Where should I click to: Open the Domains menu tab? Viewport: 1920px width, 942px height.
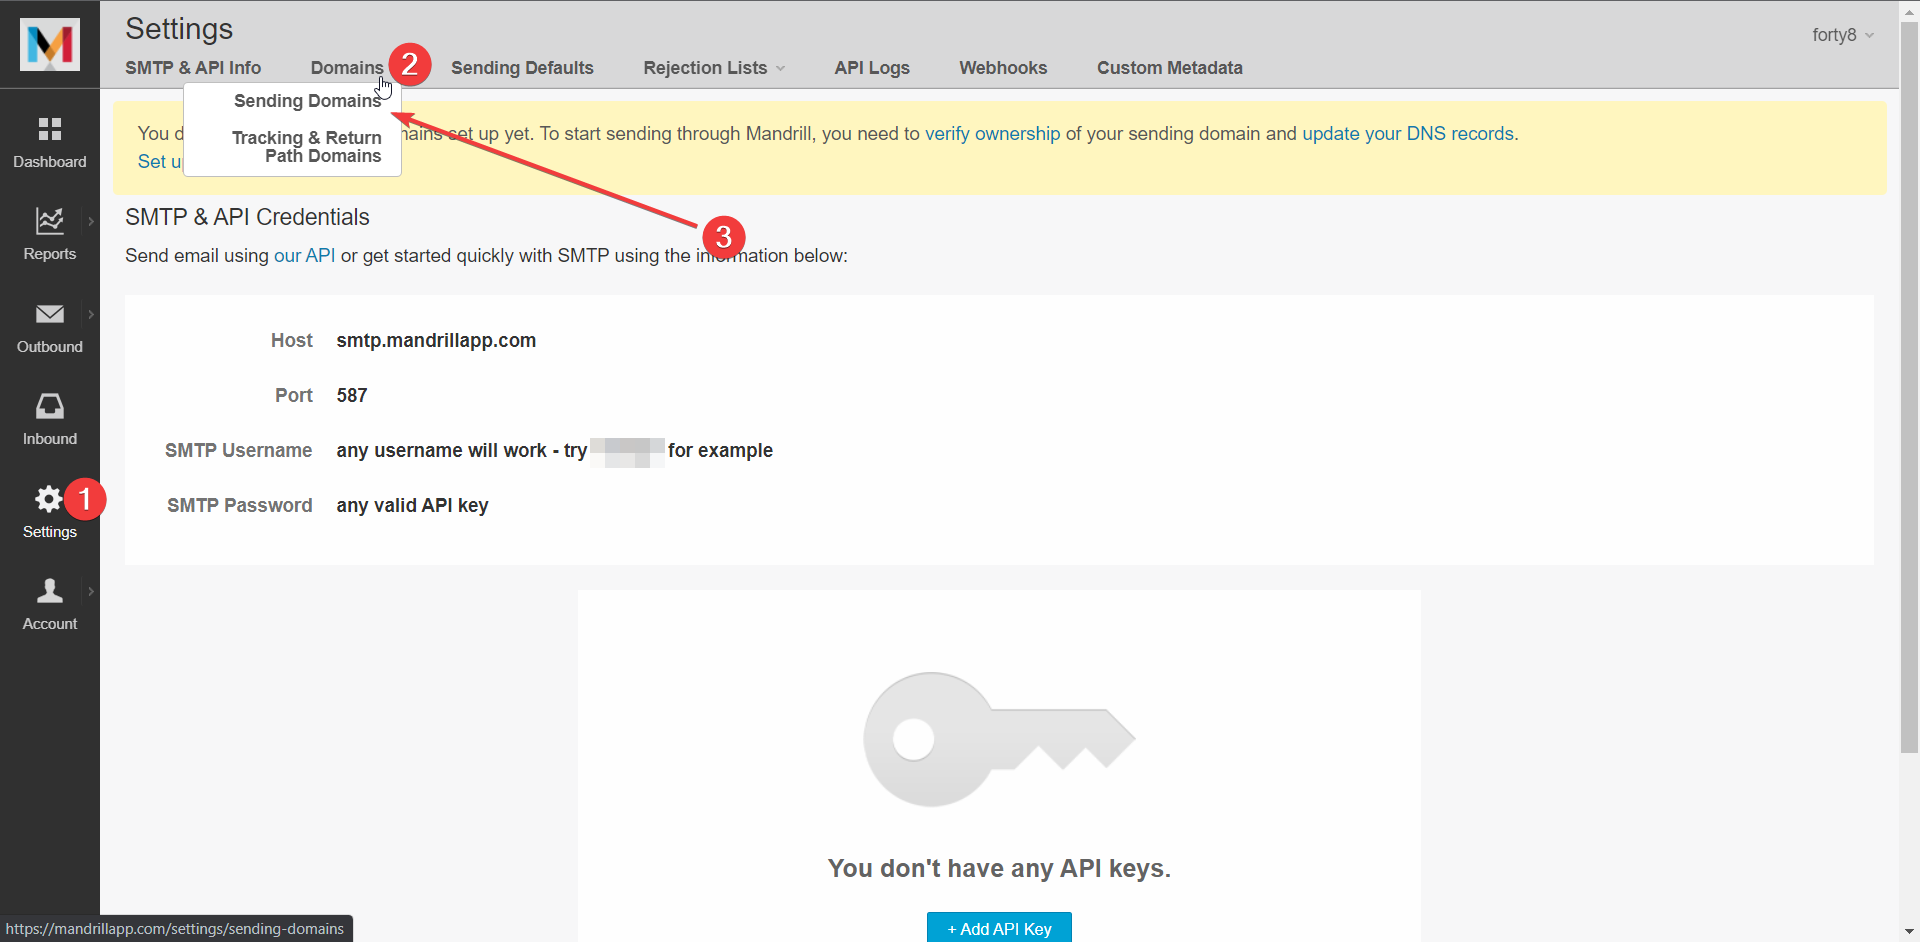347,68
